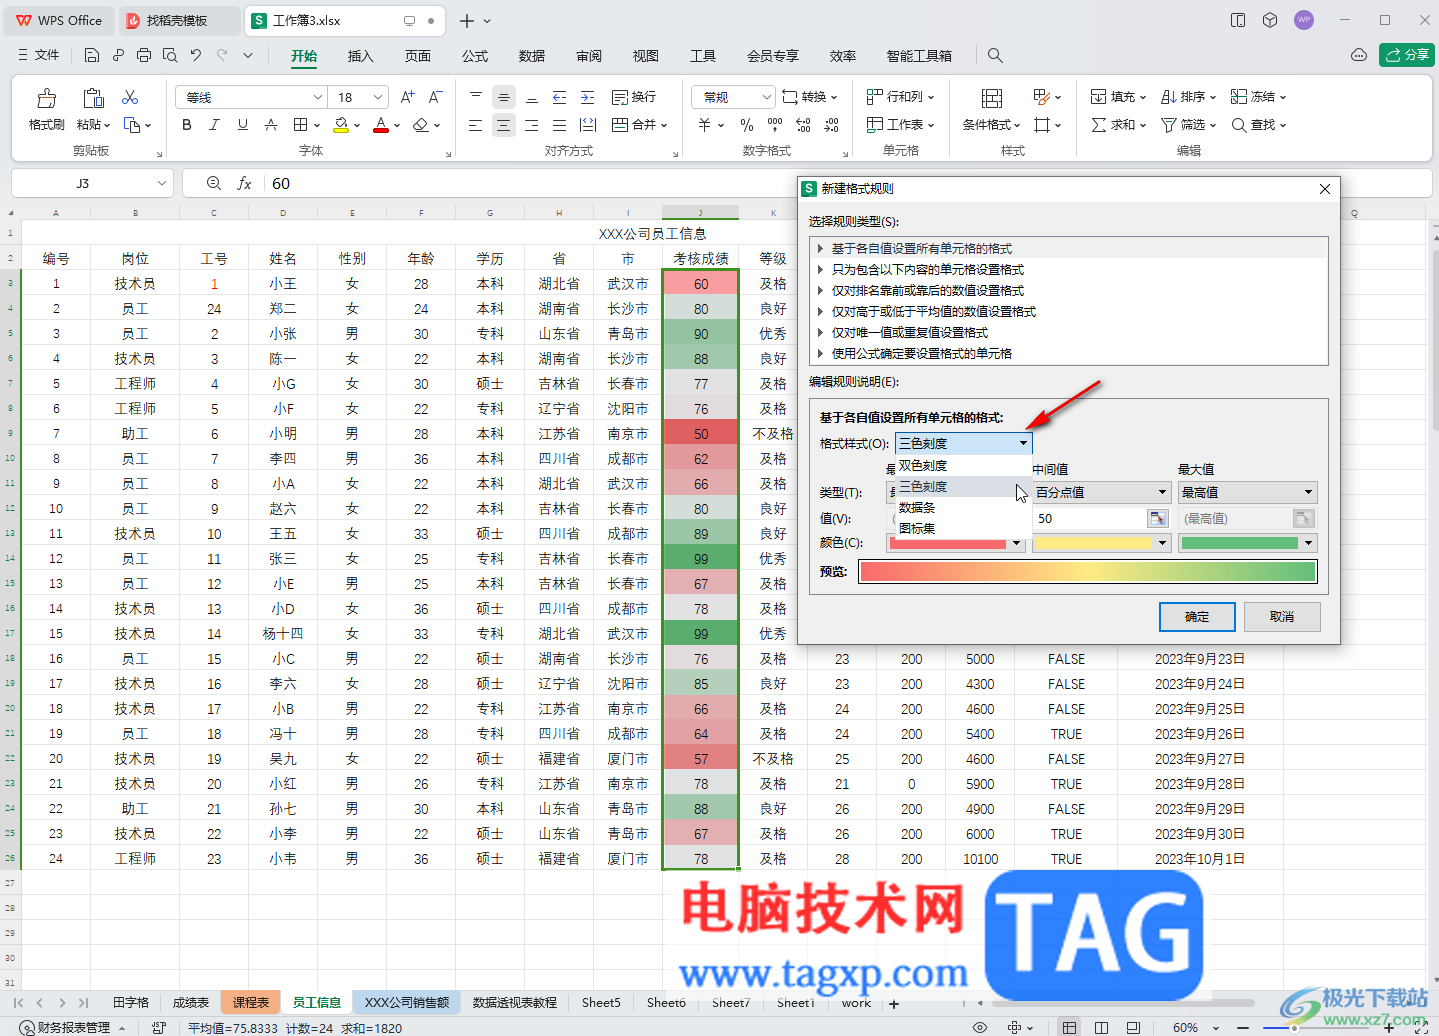Click the range picker icon beside value 50
This screenshot has width=1439, height=1036.
(x=1158, y=518)
